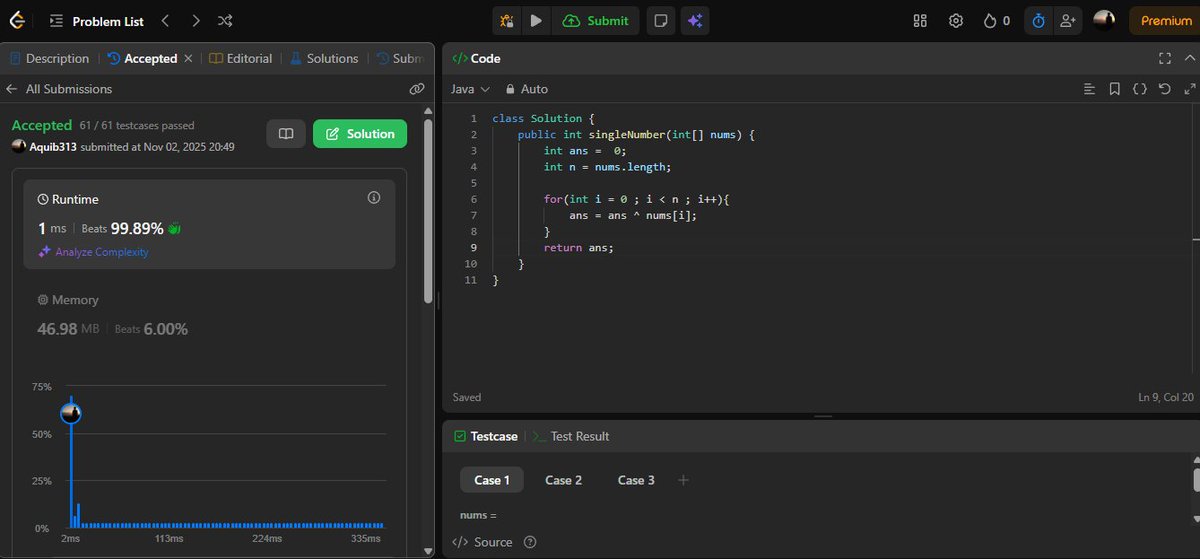Screen dimensions: 1200x559
Task: Collapse the Code panel chevron
Action: click(x=1189, y=59)
